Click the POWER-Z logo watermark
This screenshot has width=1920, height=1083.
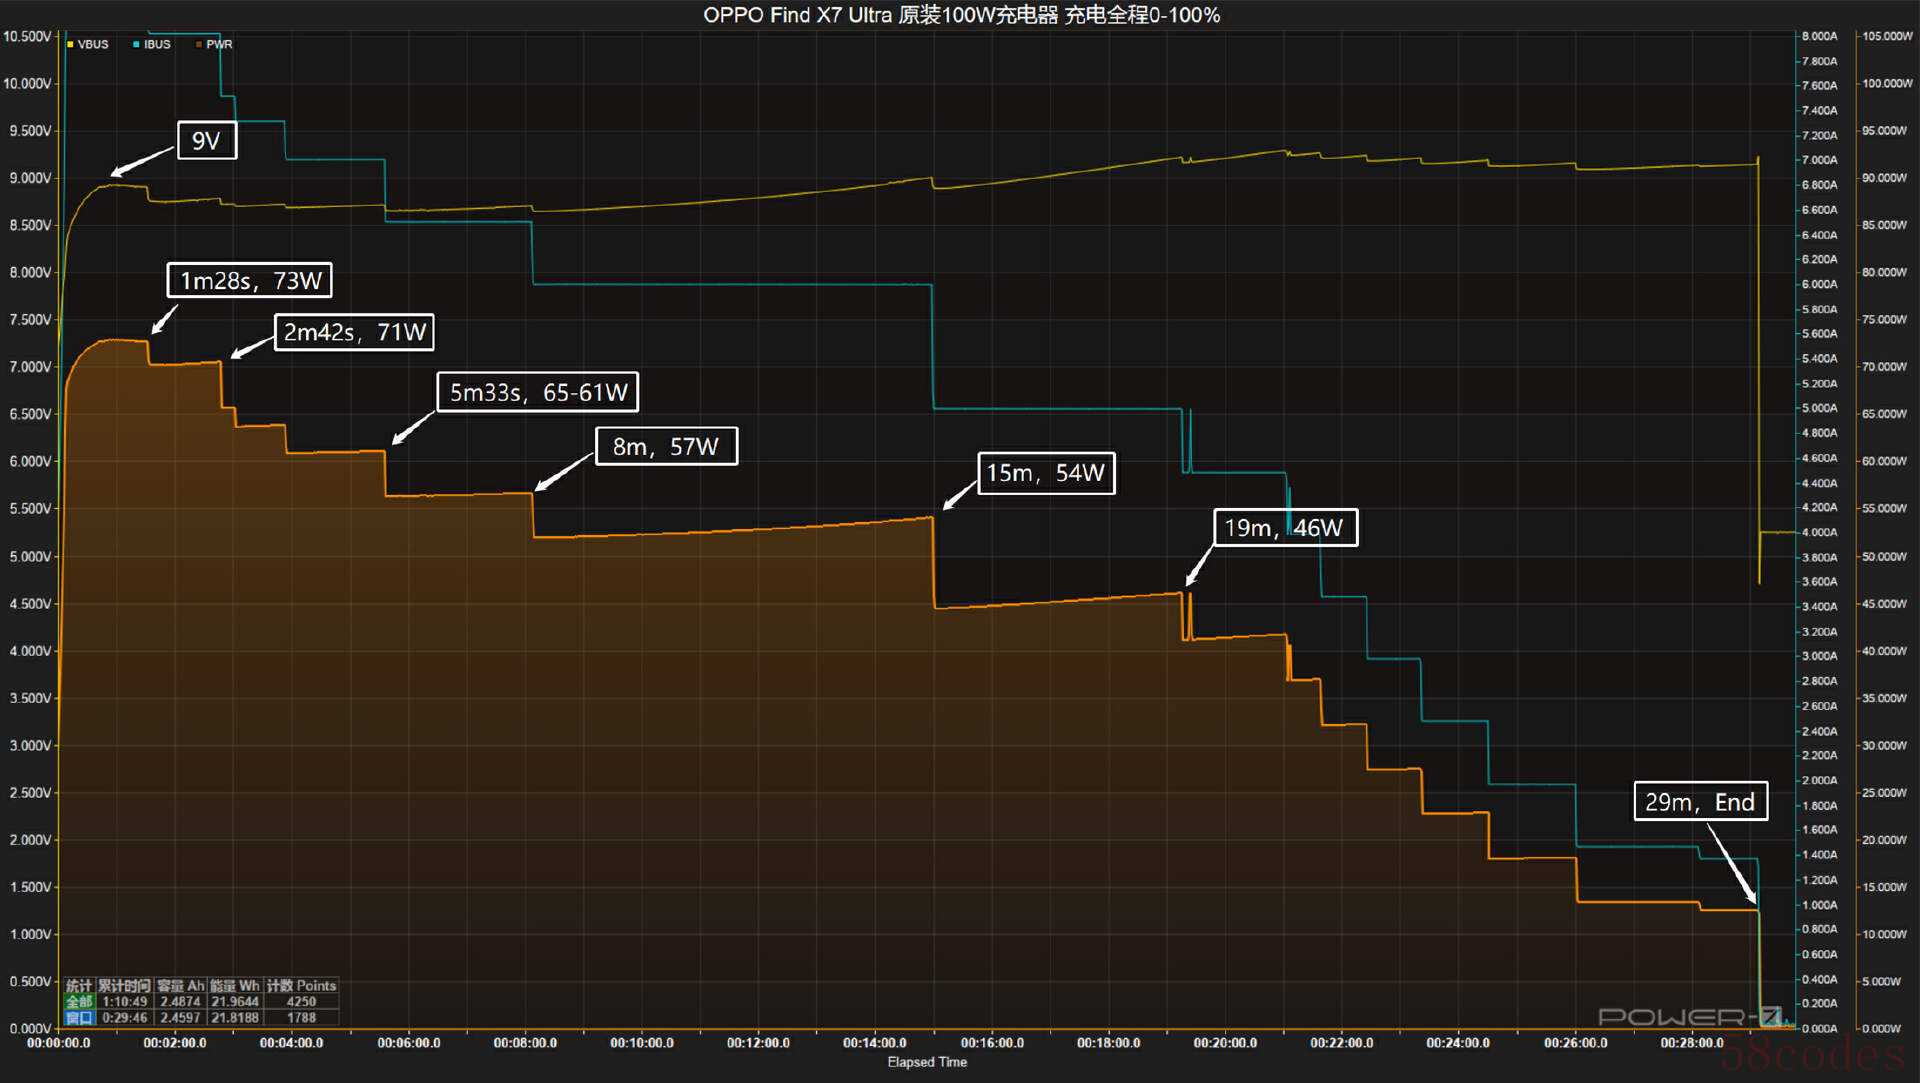click(1688, 1016)
